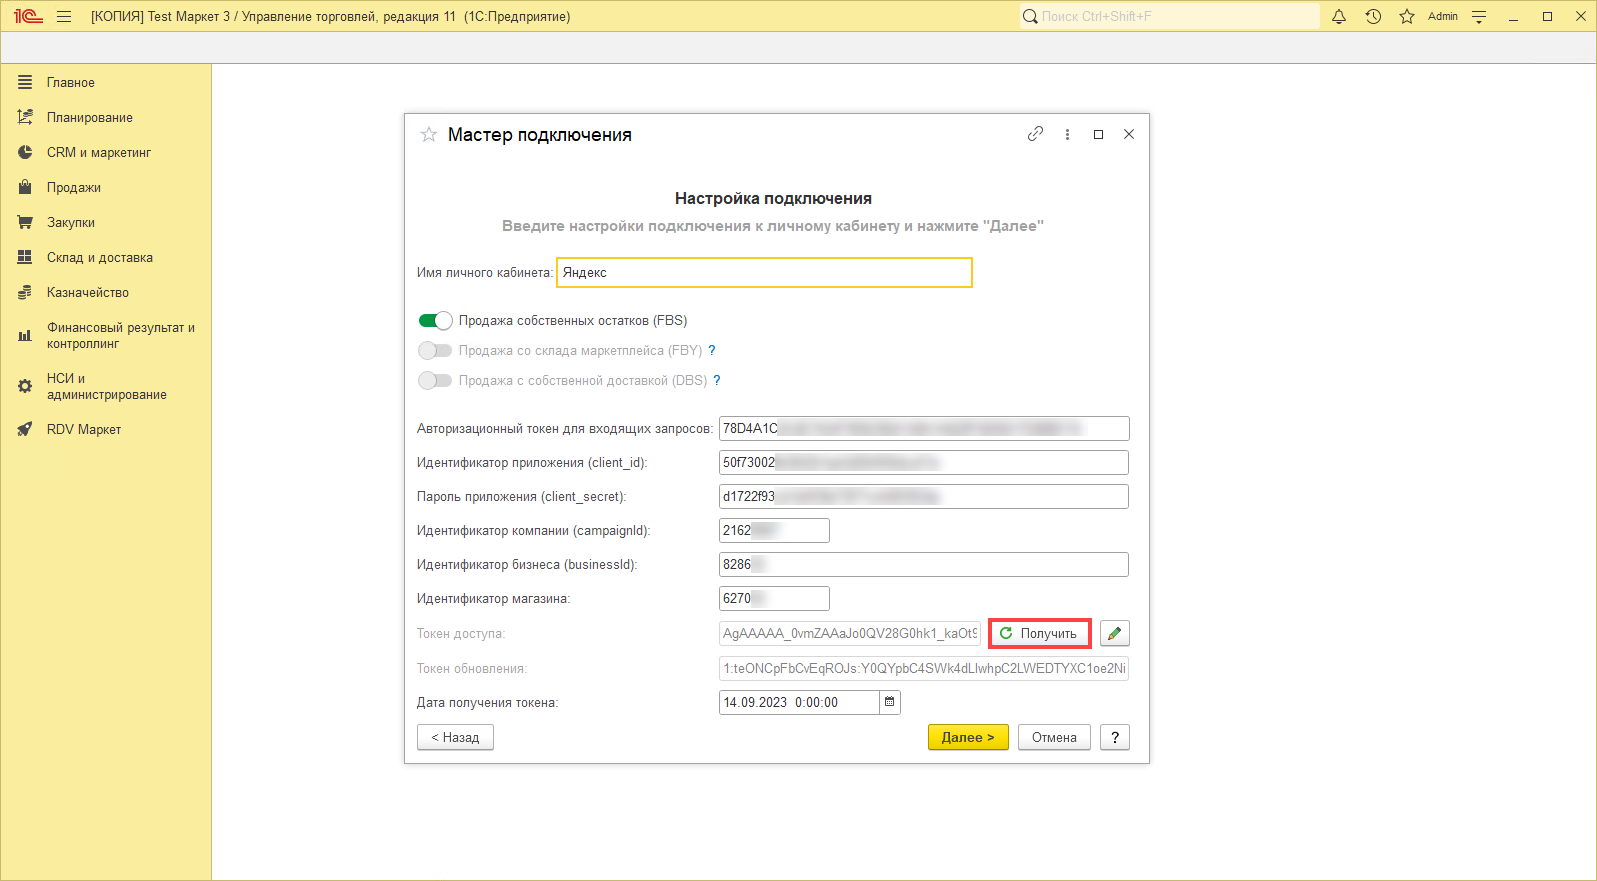
Task: Copy link to form via chain icon
Action: 1035,134
